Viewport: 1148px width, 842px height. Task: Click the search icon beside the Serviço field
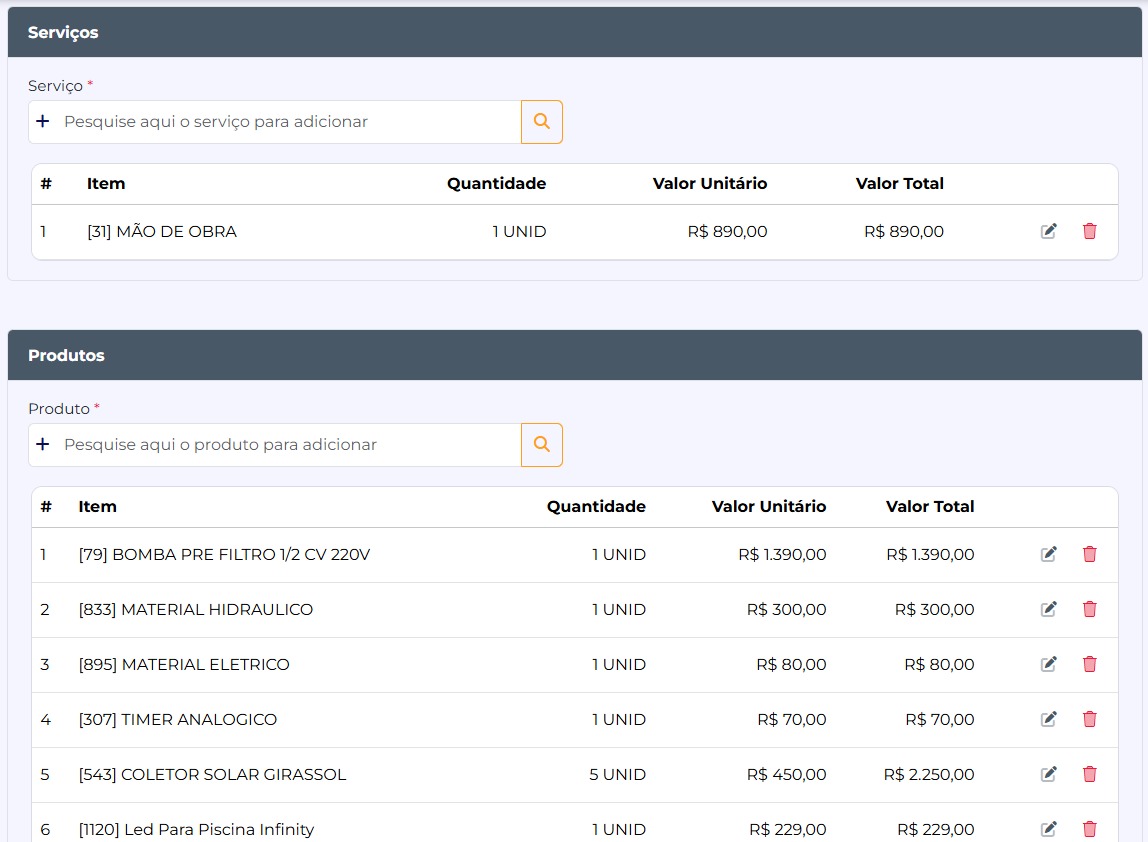(541, 122)
